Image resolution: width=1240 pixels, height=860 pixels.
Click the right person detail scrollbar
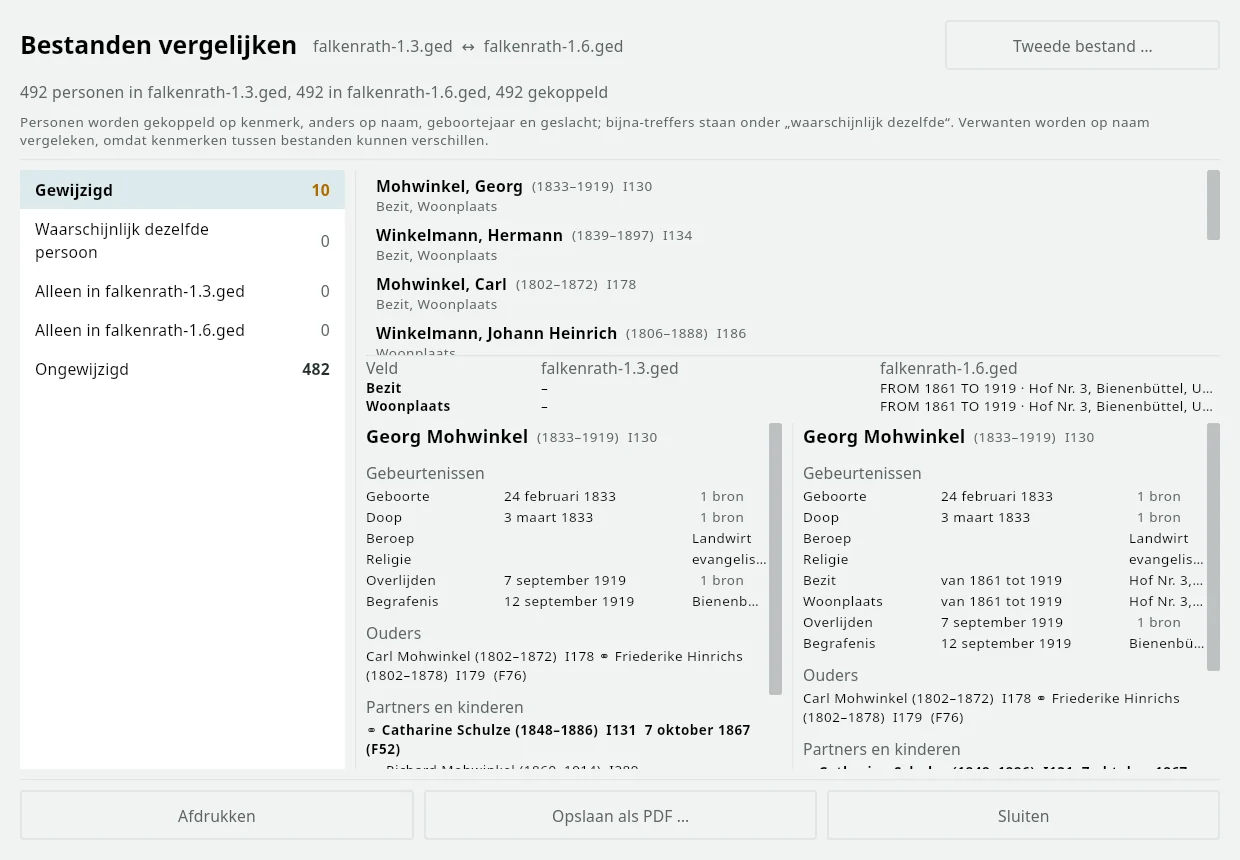1213,546
